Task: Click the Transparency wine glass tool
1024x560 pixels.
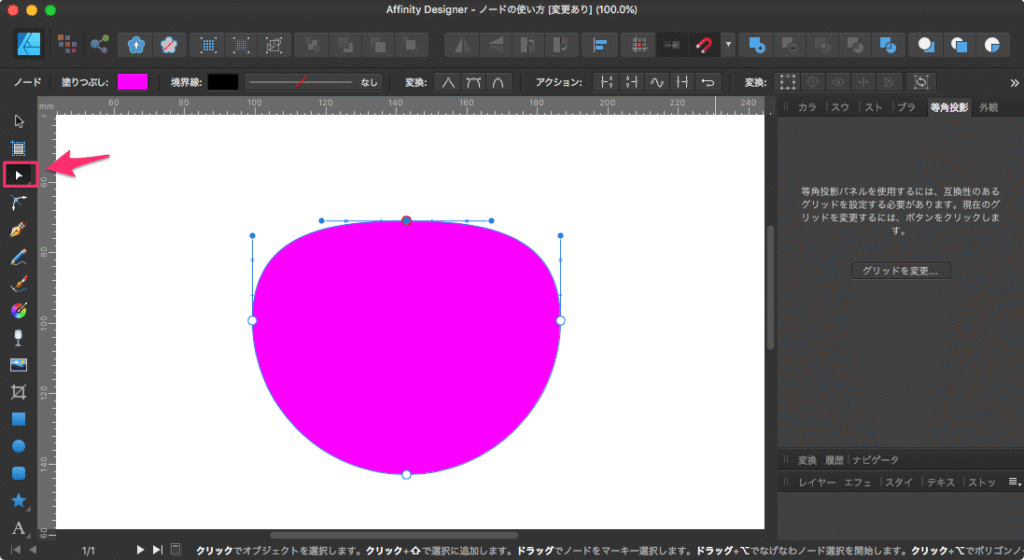Action: pyautogui.click(x=18, y=338)
